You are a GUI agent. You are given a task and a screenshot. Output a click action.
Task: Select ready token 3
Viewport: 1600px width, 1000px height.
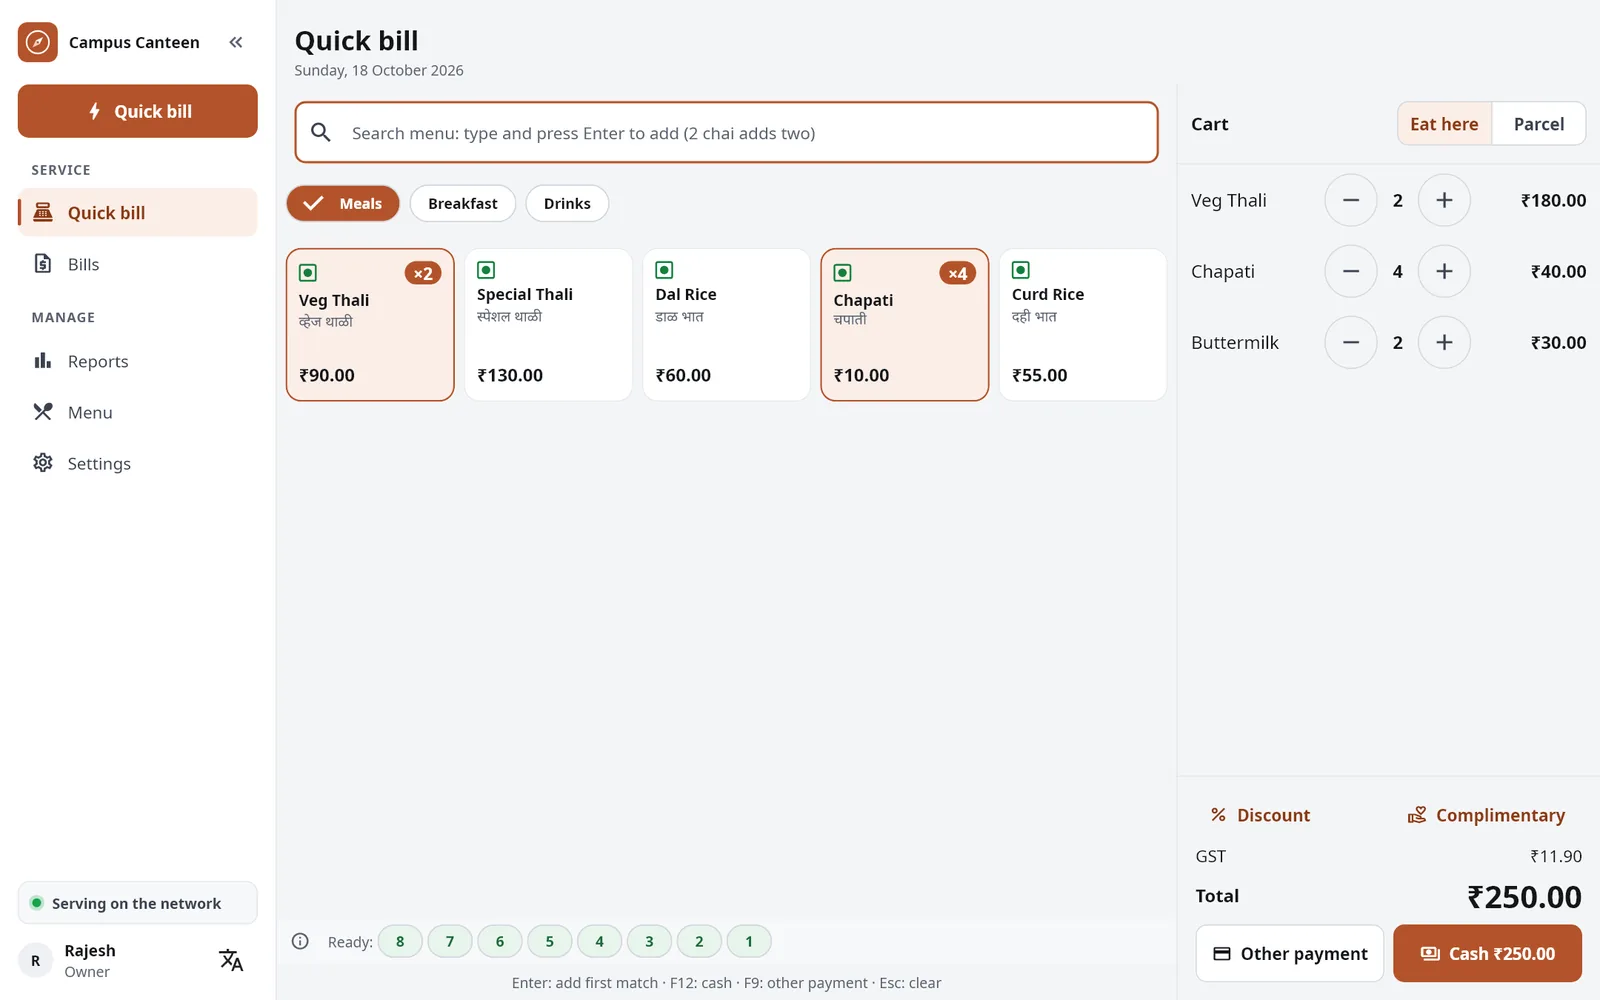[x=649, y=941]
